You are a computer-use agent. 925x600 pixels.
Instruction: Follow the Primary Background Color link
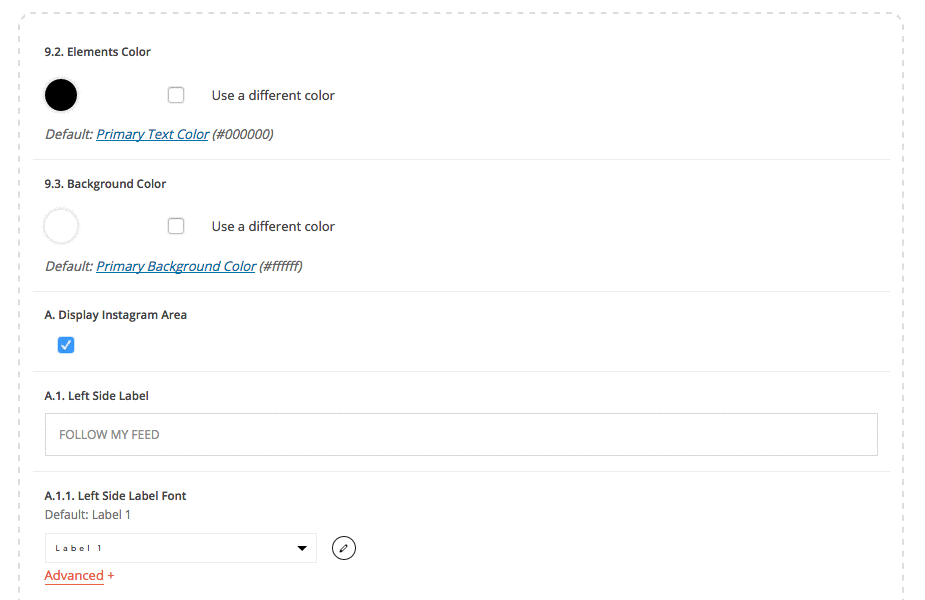pos(176,266)
